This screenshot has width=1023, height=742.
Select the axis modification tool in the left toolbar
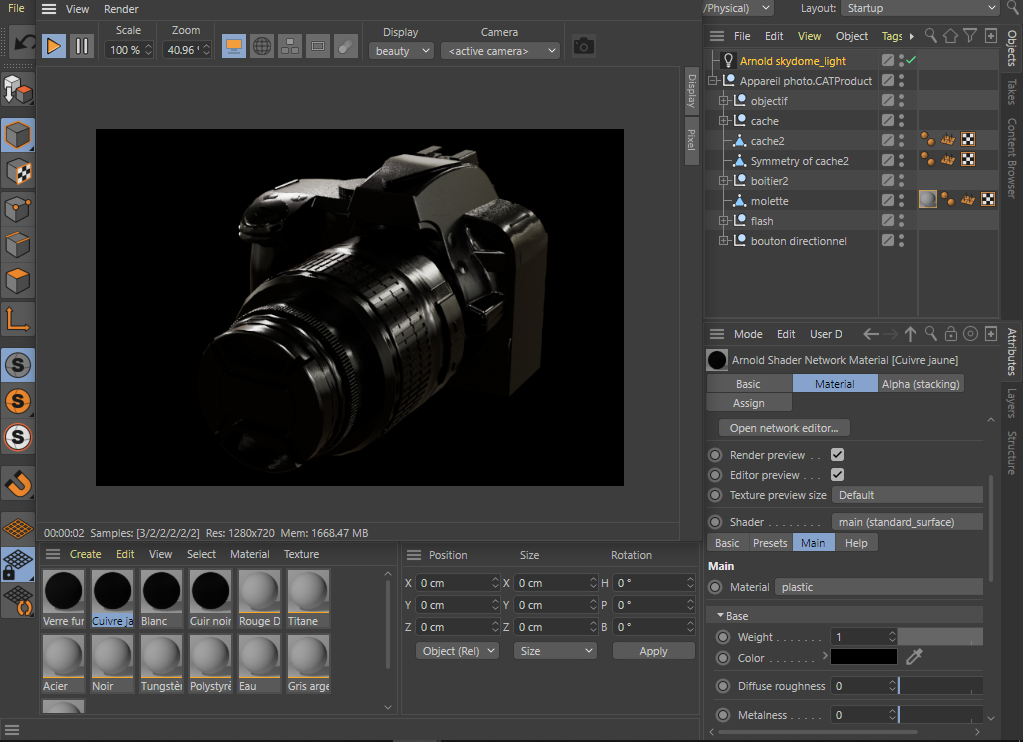pyautogui.click(x=17, y=320)
